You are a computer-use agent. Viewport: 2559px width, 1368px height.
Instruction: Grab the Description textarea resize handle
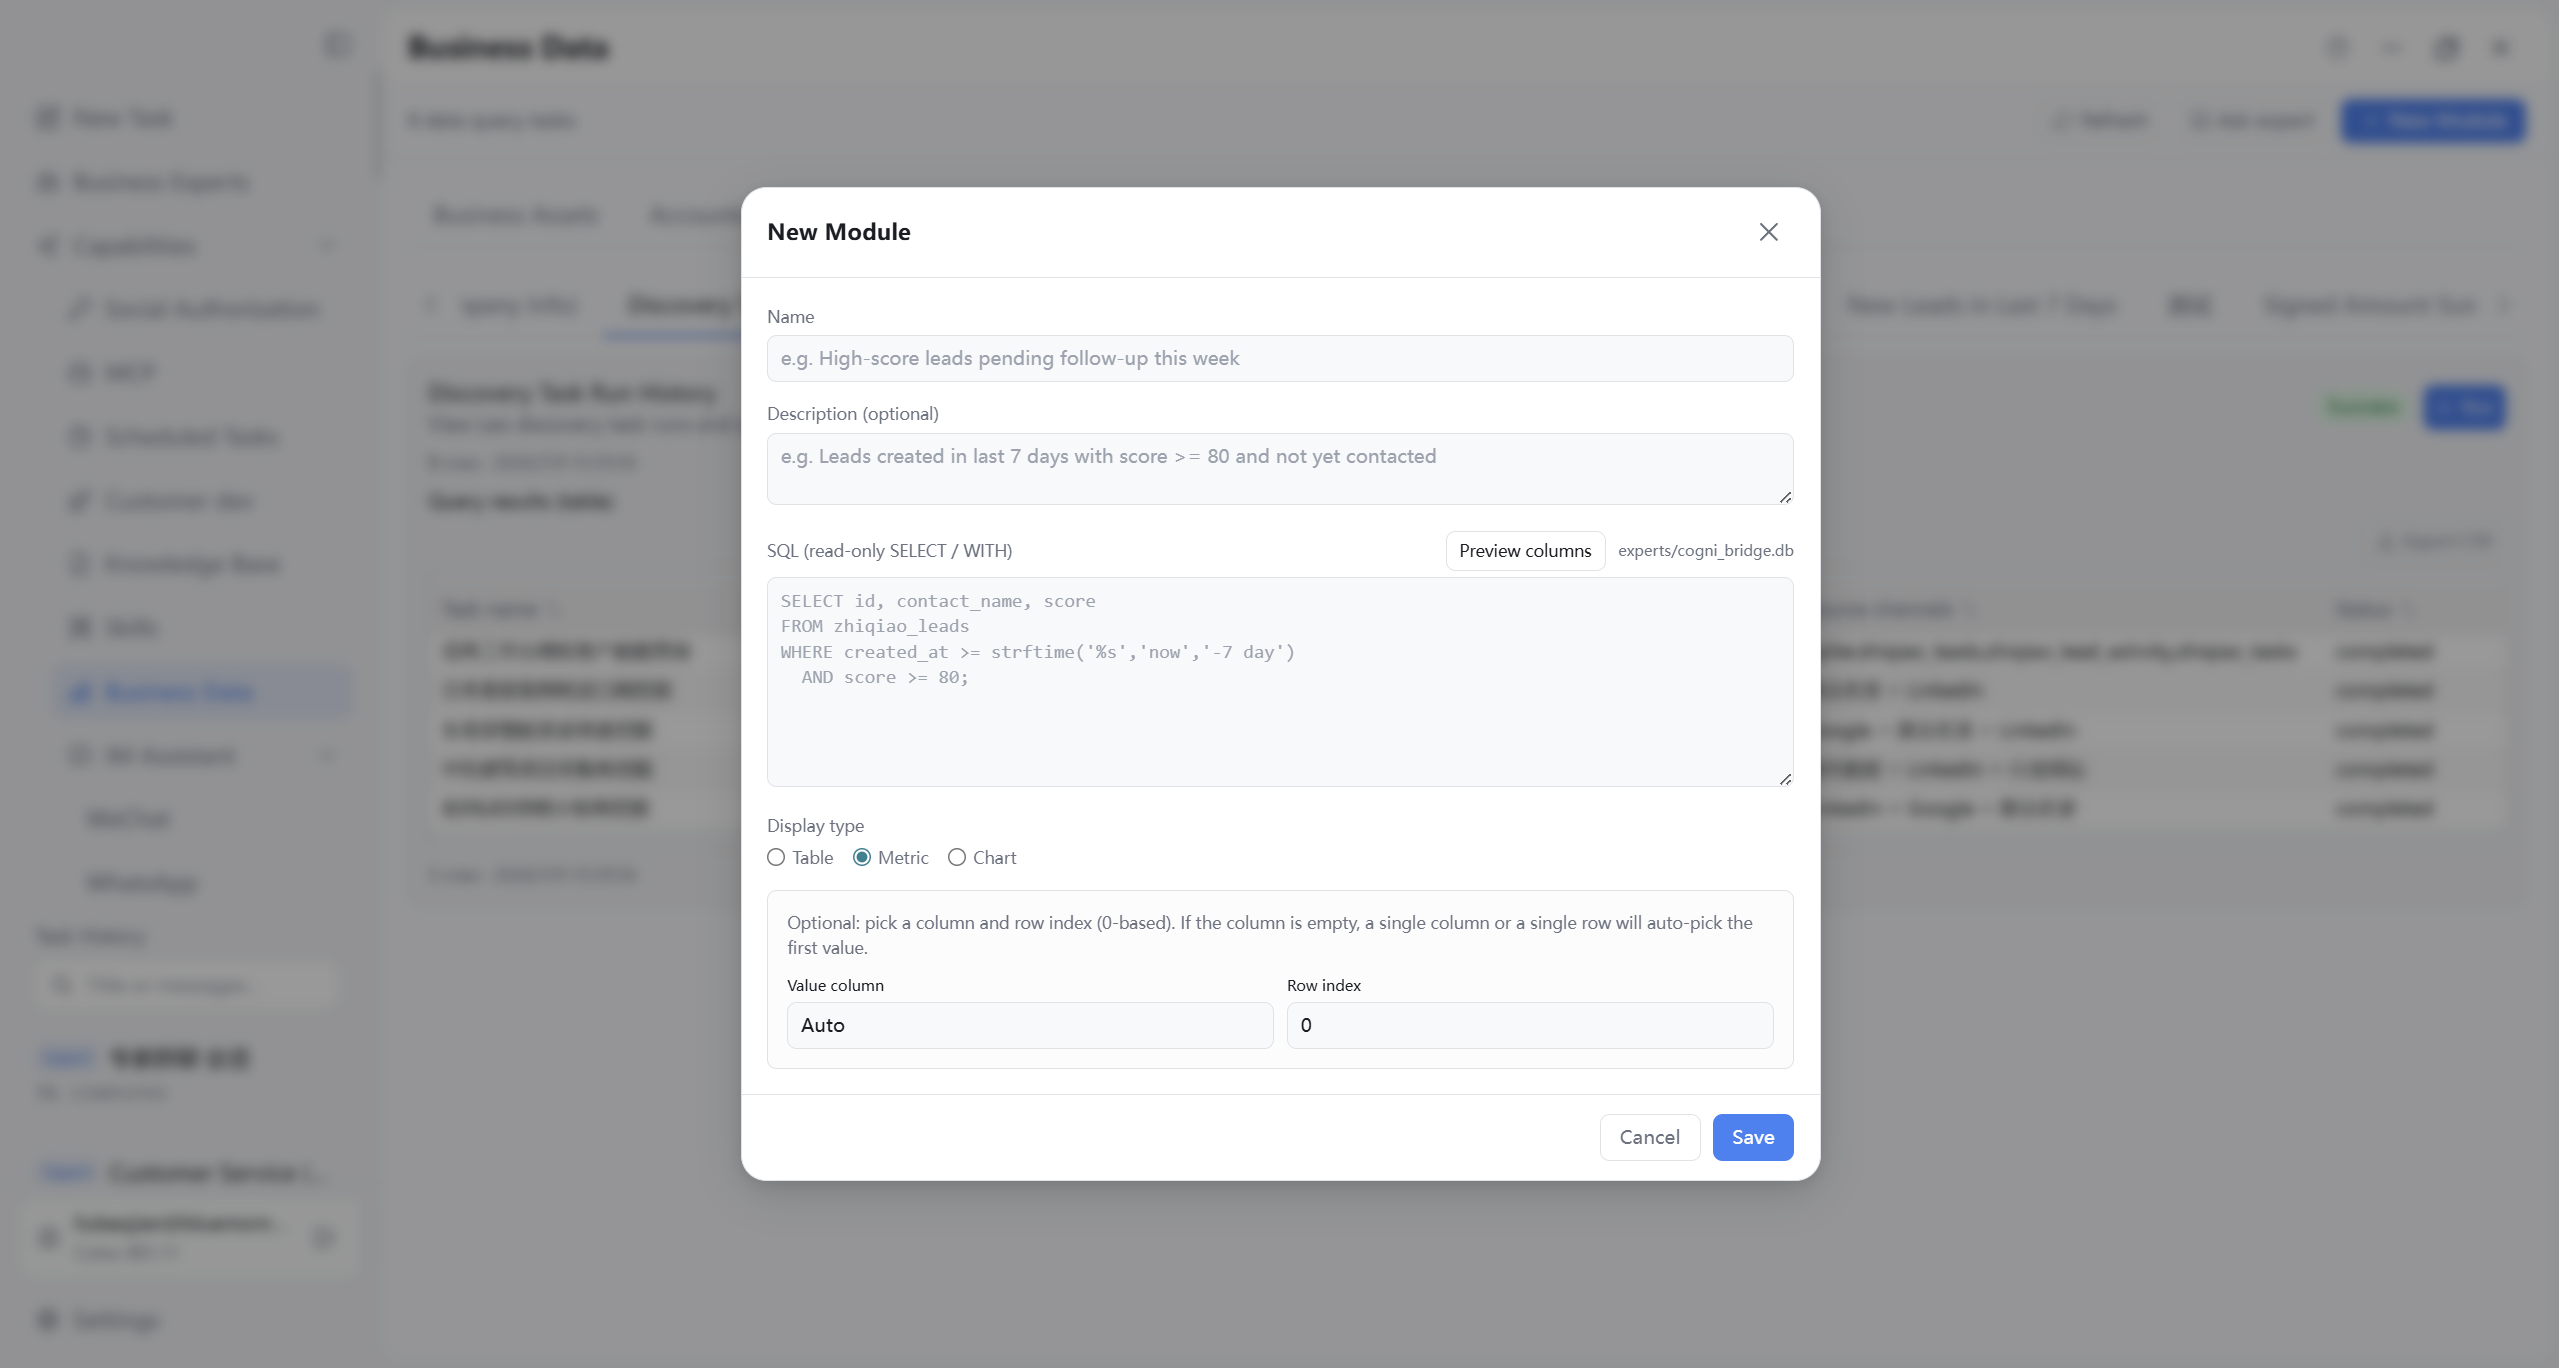[1785, 497]
